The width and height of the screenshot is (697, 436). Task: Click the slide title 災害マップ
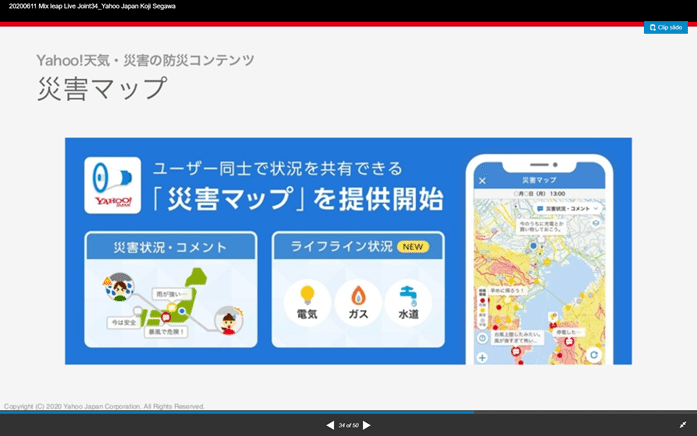102,88
